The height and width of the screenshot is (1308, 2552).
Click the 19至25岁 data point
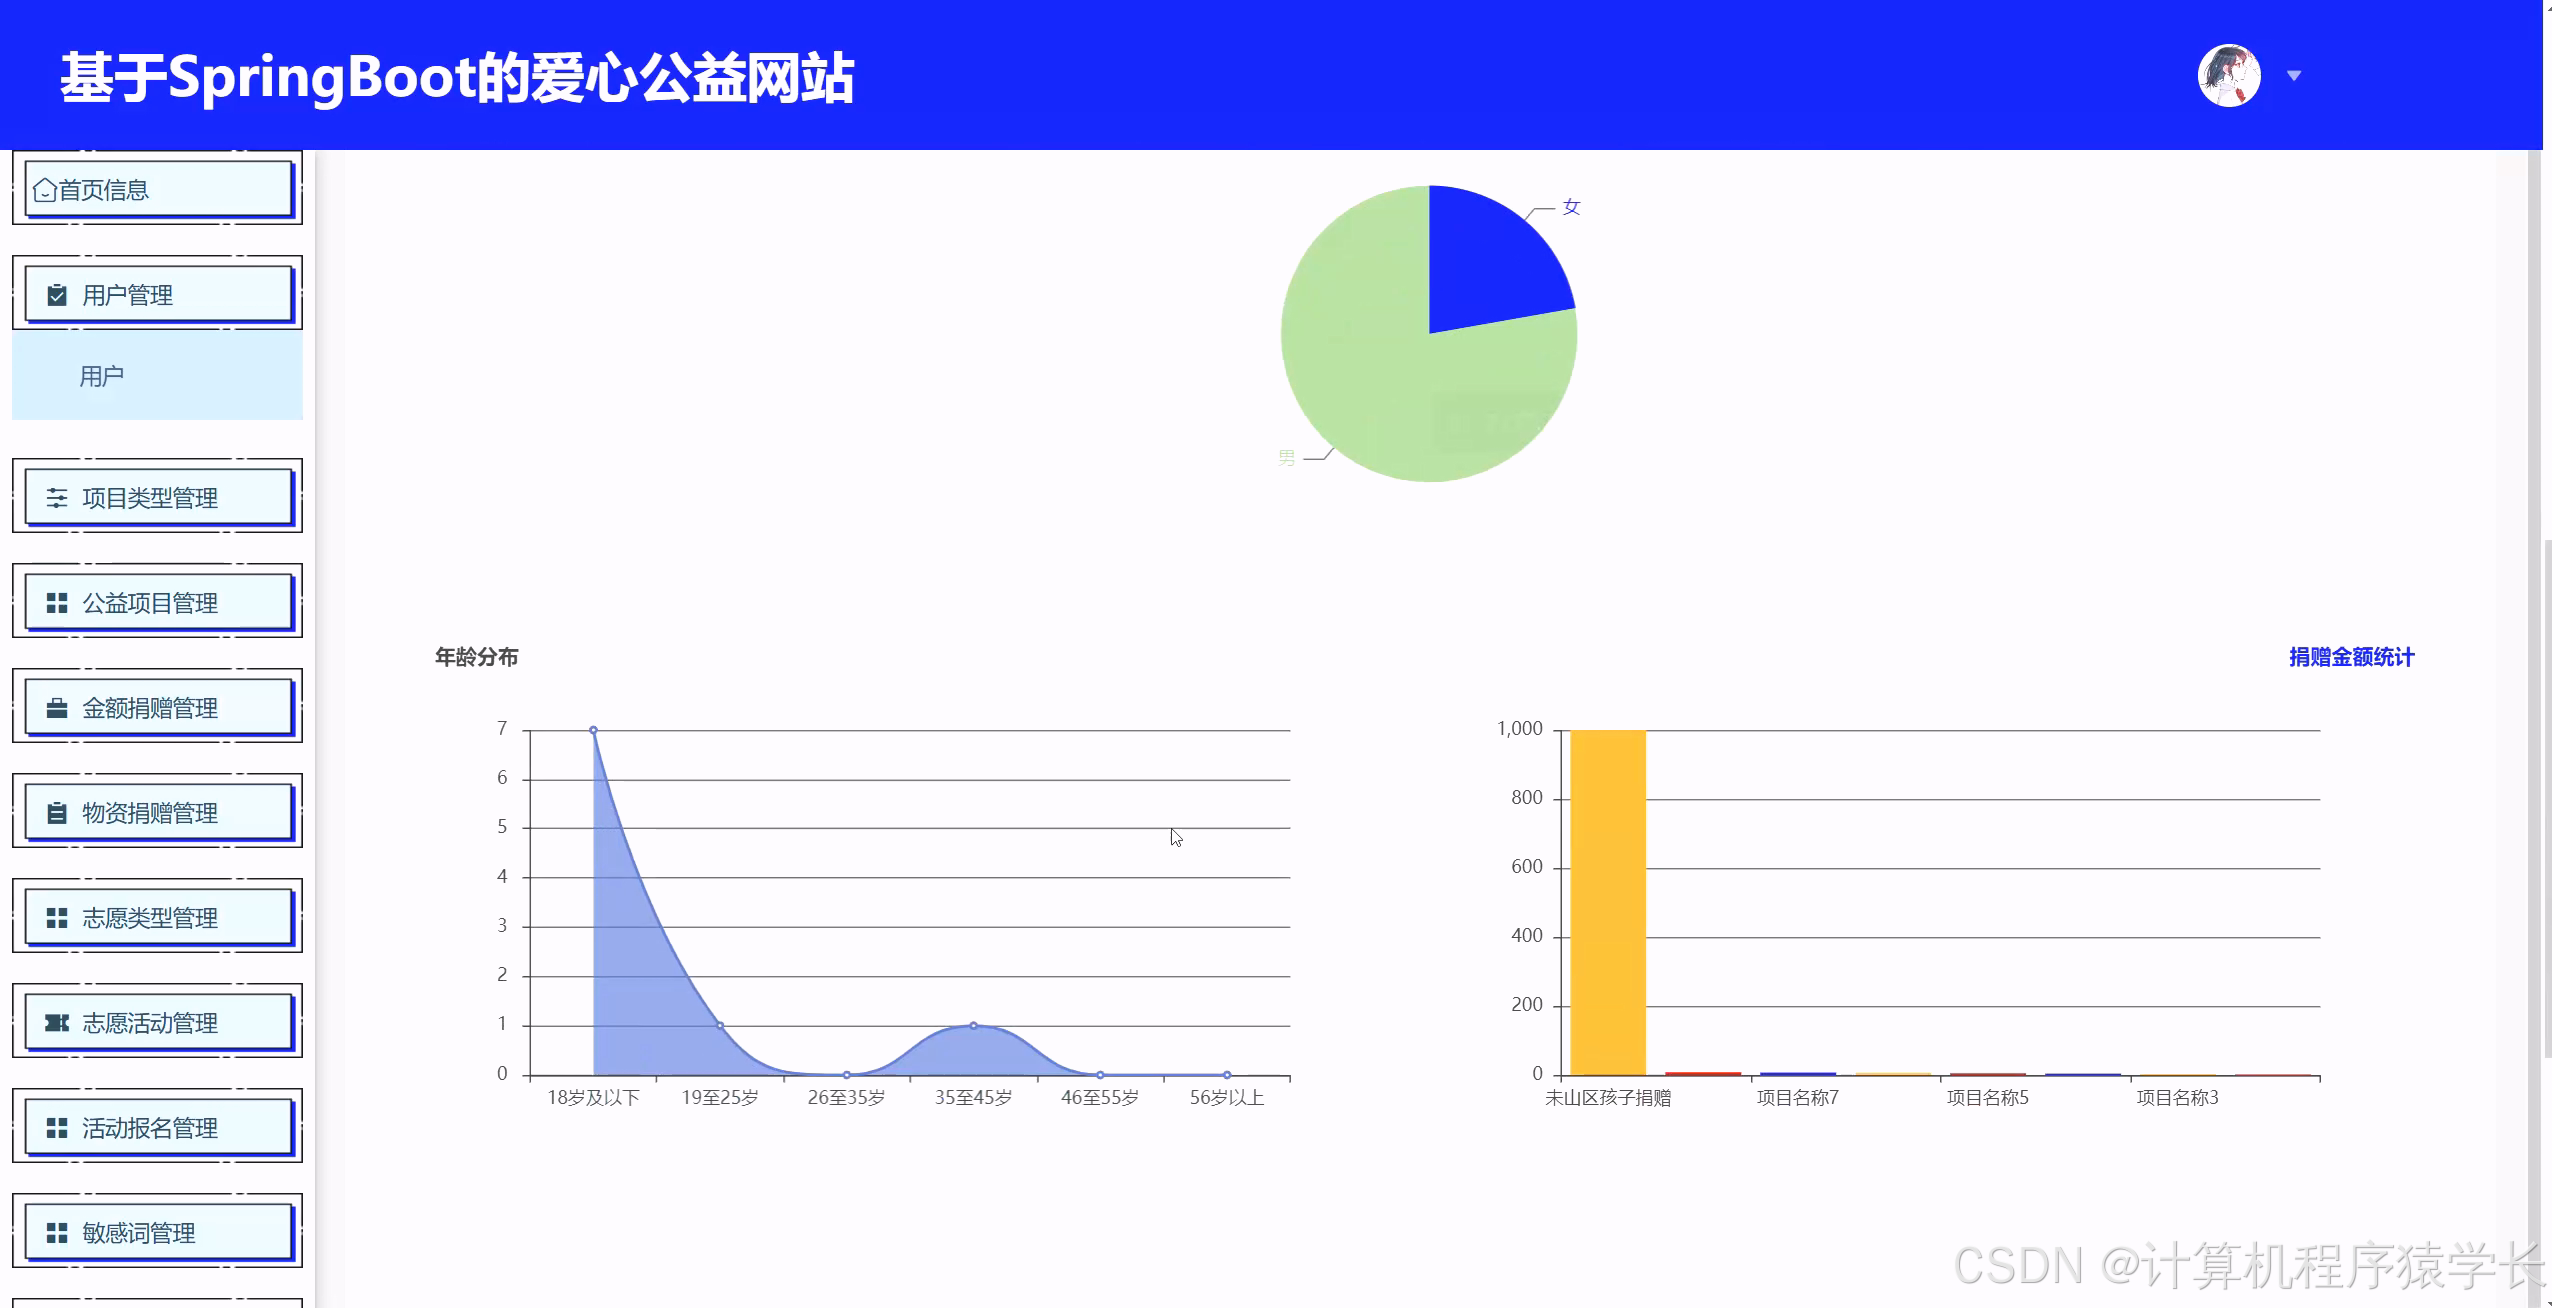click(720, 1025)
